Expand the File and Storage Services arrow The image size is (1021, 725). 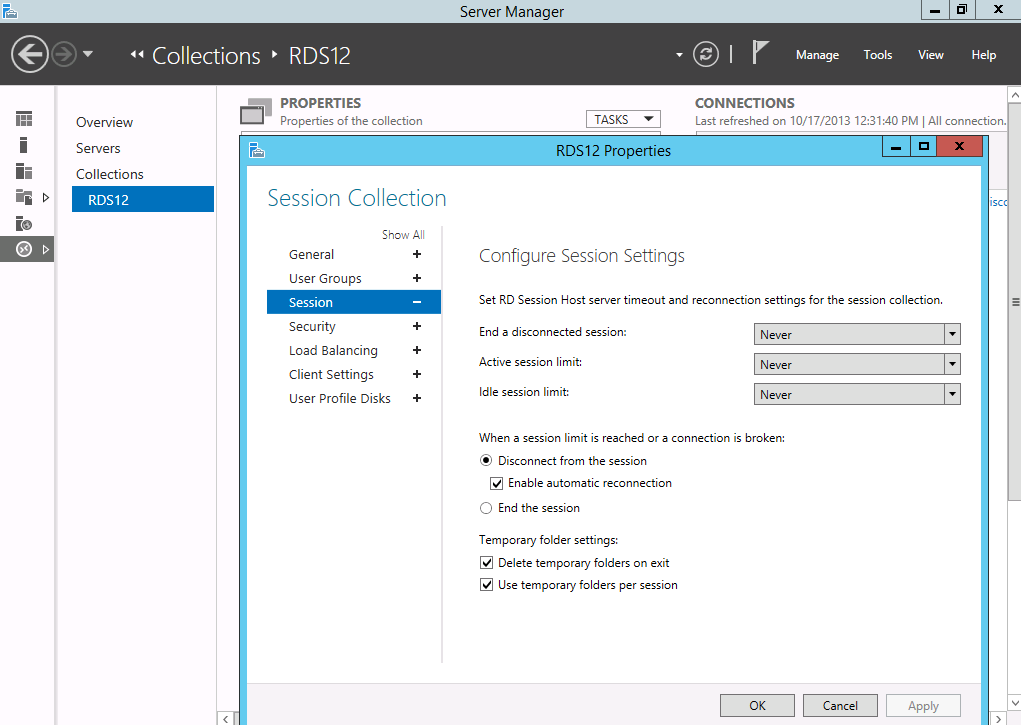46,197
